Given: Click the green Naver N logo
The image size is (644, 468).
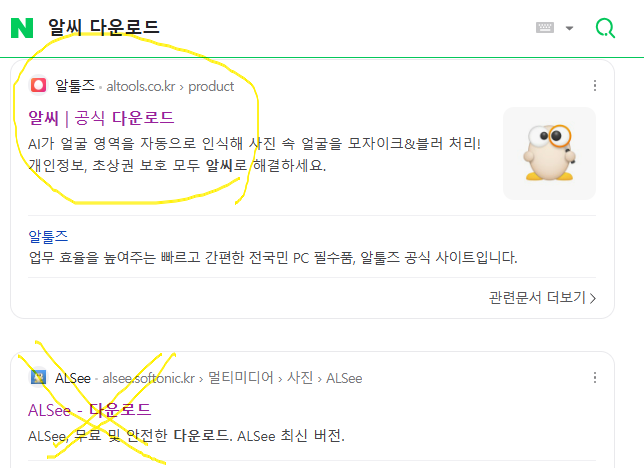Looking at the screenshot, I should point(22,28).
